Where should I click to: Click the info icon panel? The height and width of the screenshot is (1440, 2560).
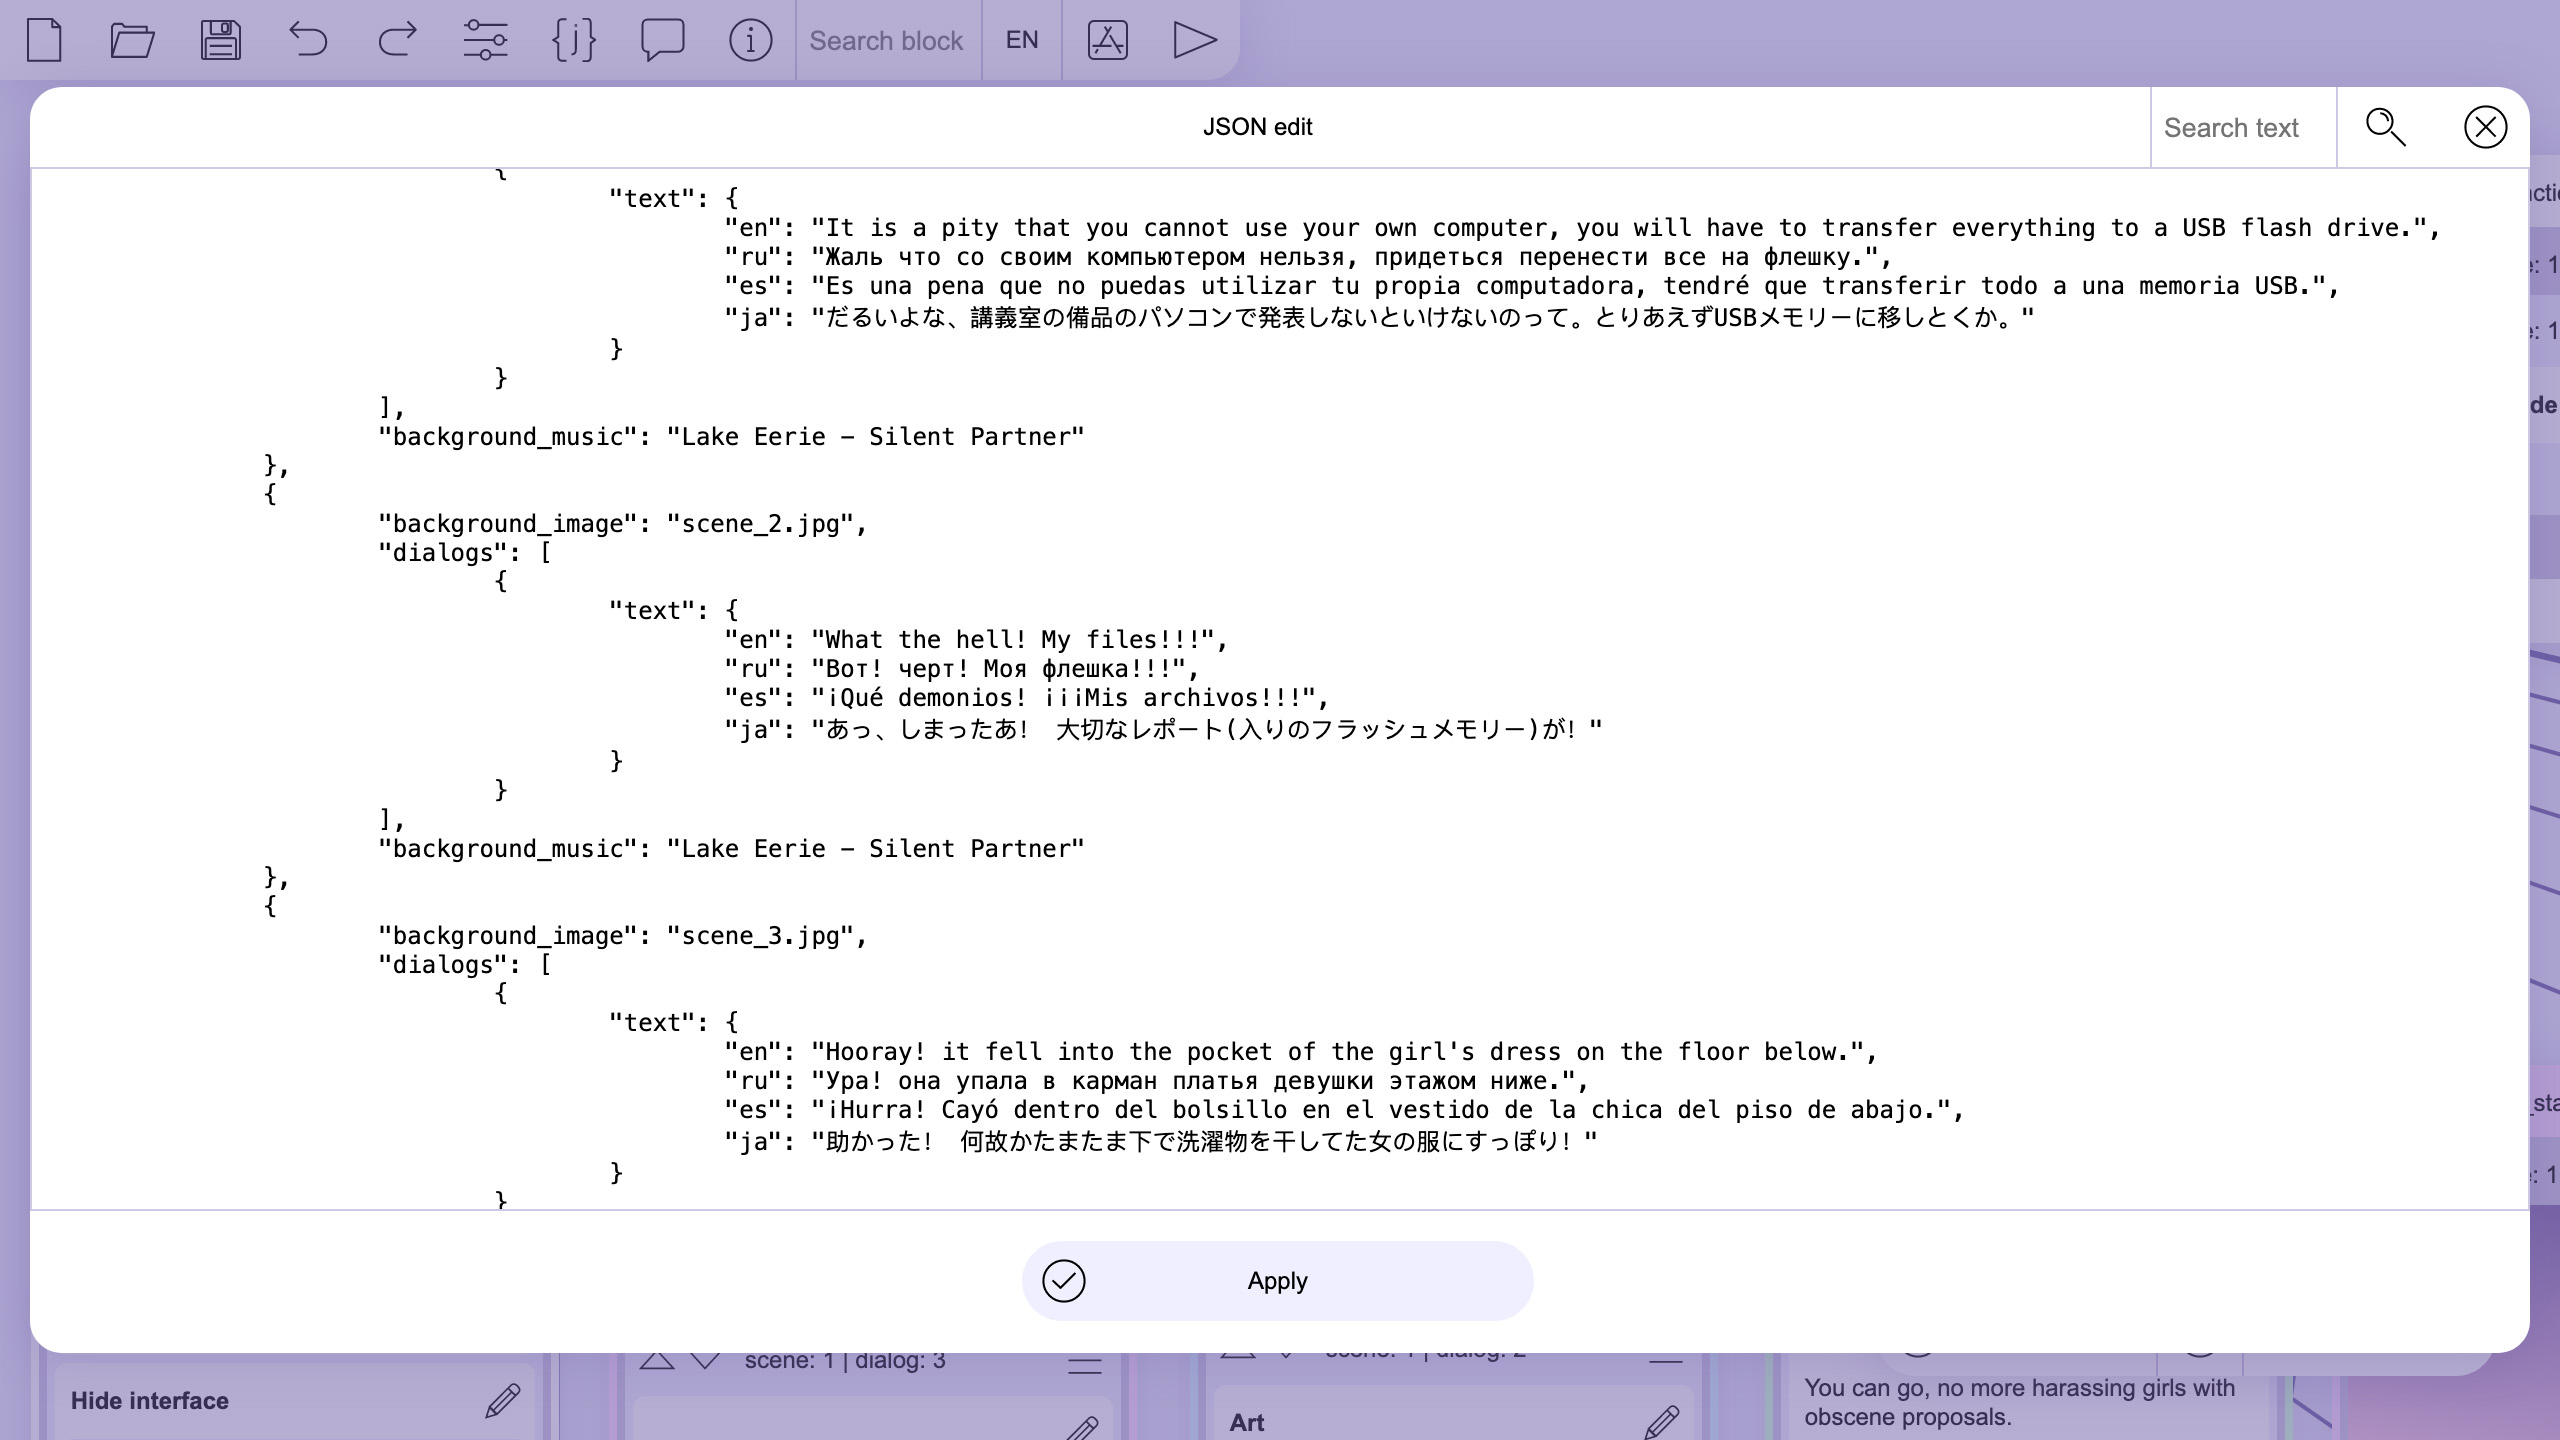pyautogui.click(x=749, y=39)
